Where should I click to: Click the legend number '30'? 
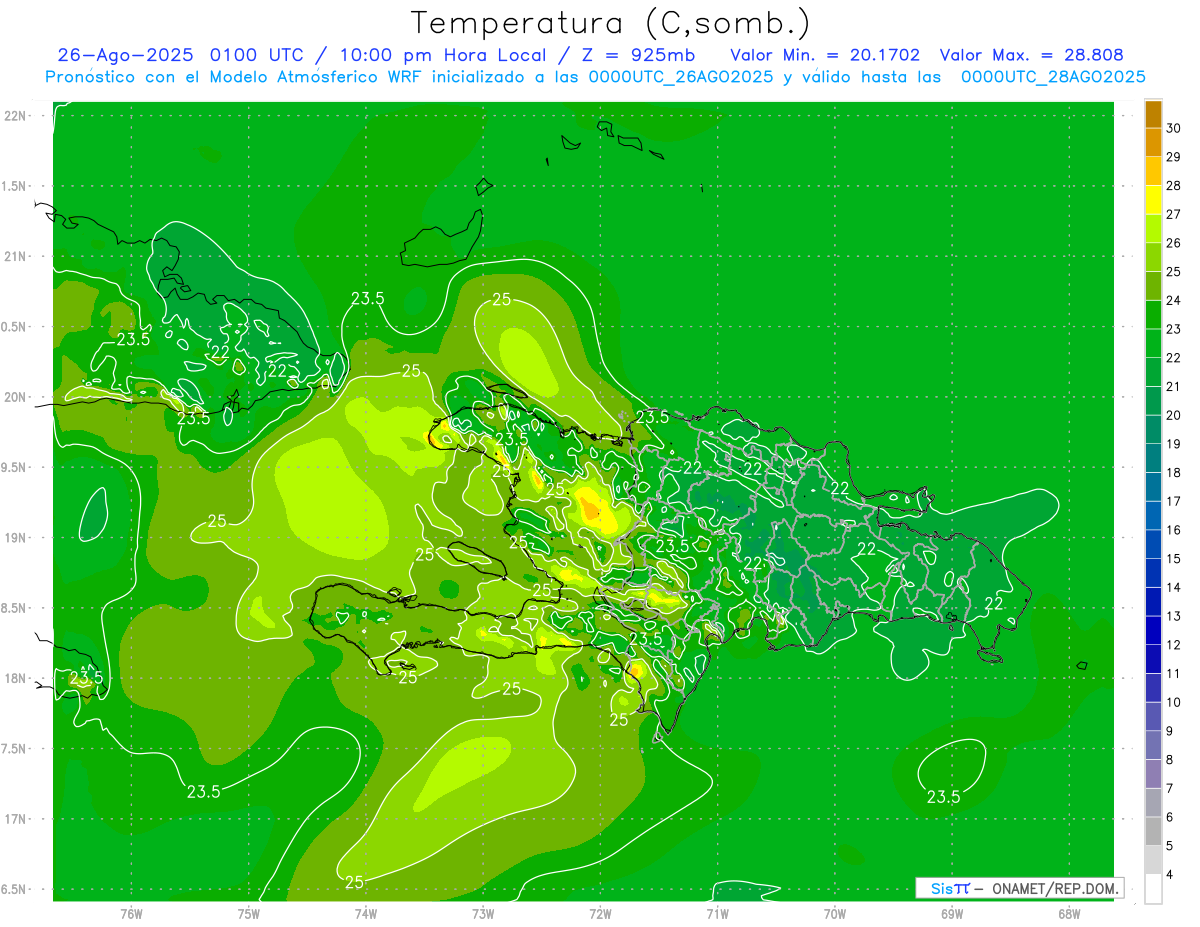point(1174,128)
